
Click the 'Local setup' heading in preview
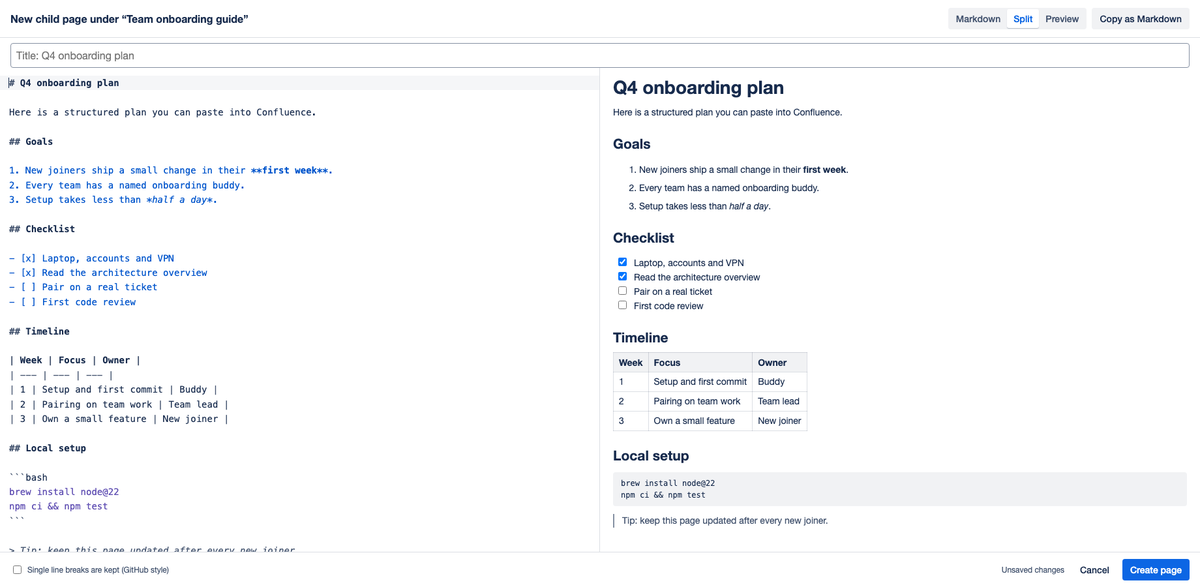651,456
